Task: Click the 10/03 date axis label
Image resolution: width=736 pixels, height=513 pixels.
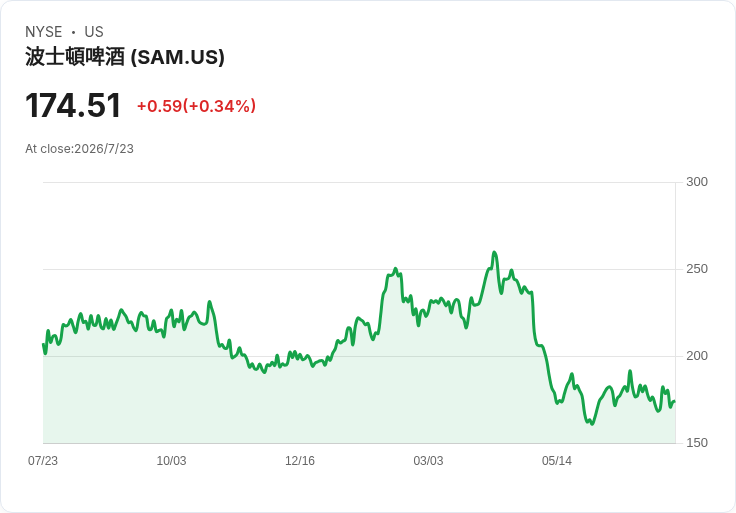Action: click(x=171, y=461)
